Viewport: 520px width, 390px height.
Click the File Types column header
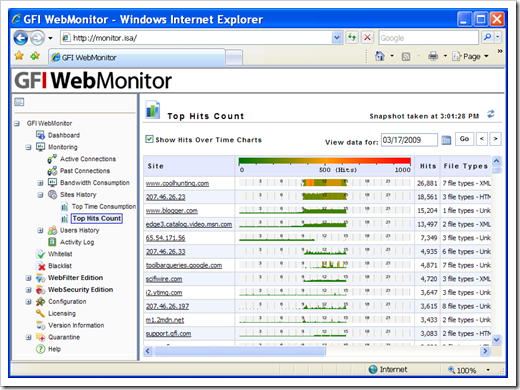tap(466, 166)
